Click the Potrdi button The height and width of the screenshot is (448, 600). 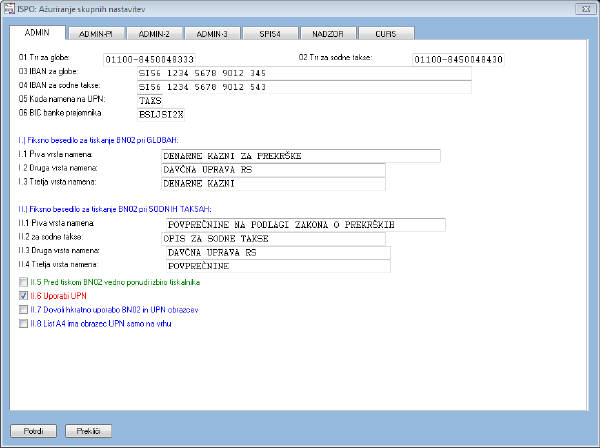(x=33, y=430)
